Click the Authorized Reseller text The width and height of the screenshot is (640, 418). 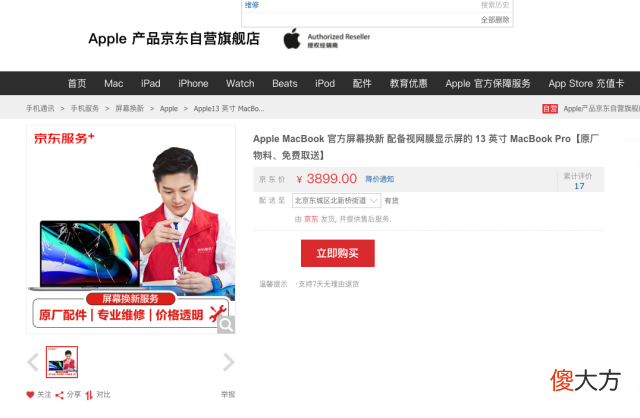pos(339,37)
